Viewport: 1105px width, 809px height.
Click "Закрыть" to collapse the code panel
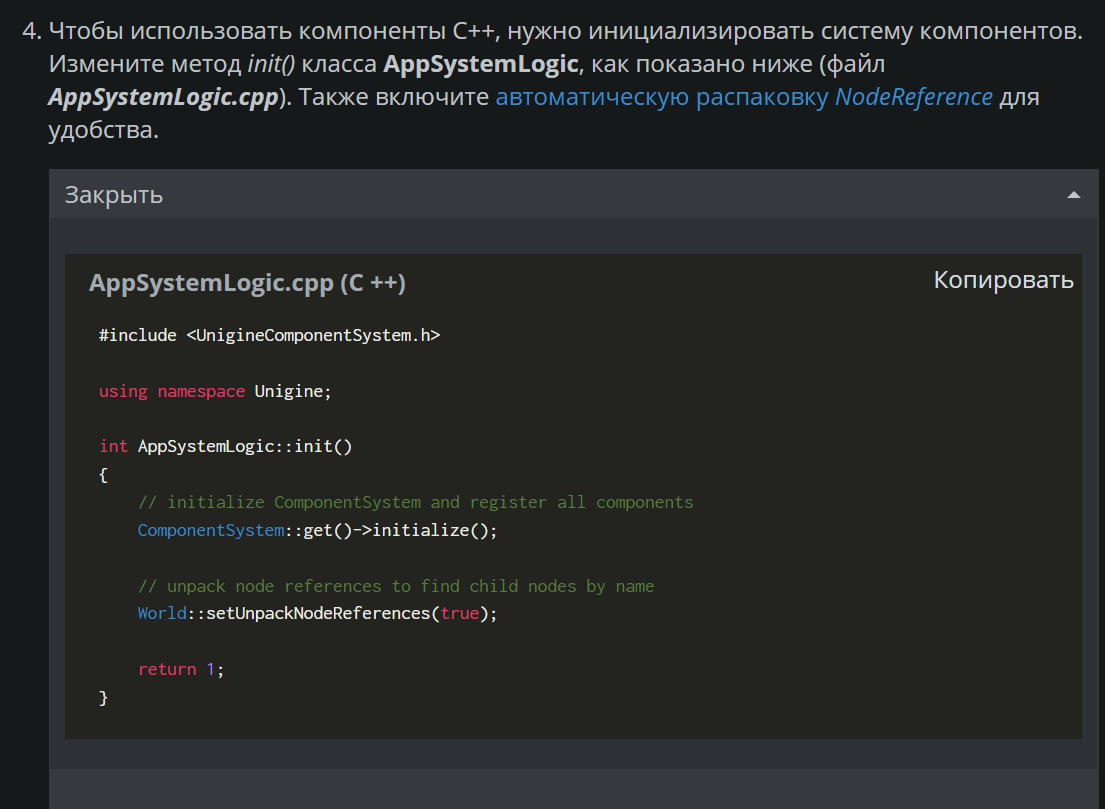click(113, 195)
